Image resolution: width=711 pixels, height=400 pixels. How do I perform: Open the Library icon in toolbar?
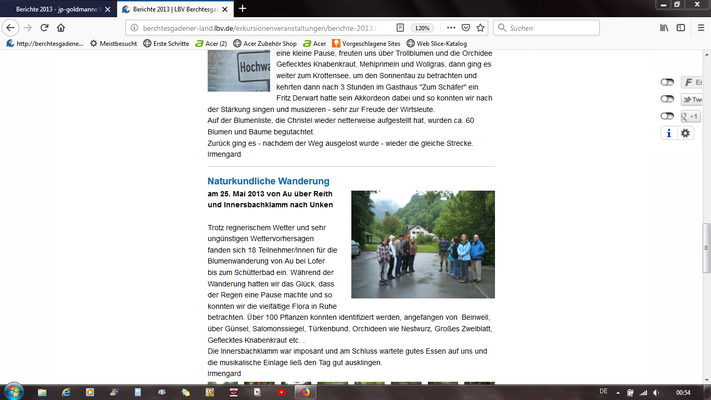(664, 28)
